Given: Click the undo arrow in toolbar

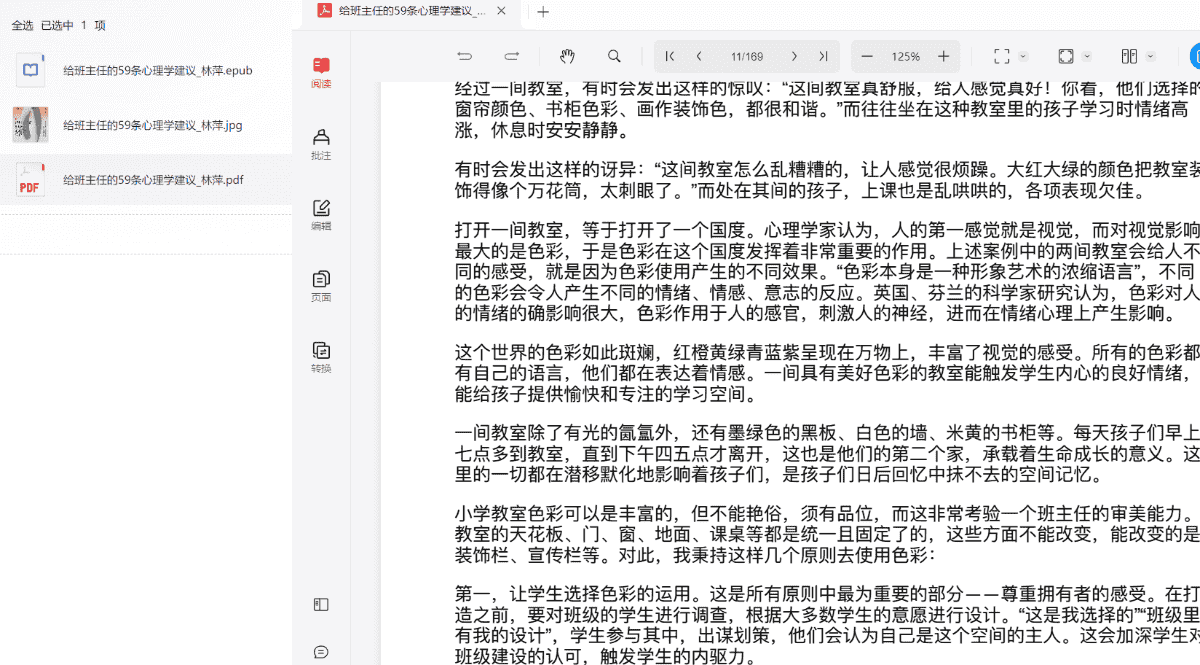Looking at the screenshot, I should [465, 57].
